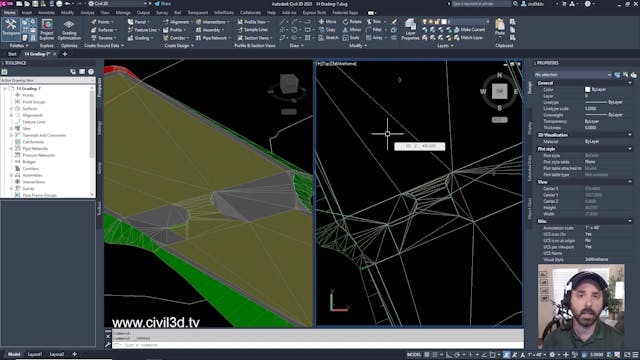The height and width of the screenshot is (360, 640).
Task: Select the Mirror tool
Action: (352, 30)
